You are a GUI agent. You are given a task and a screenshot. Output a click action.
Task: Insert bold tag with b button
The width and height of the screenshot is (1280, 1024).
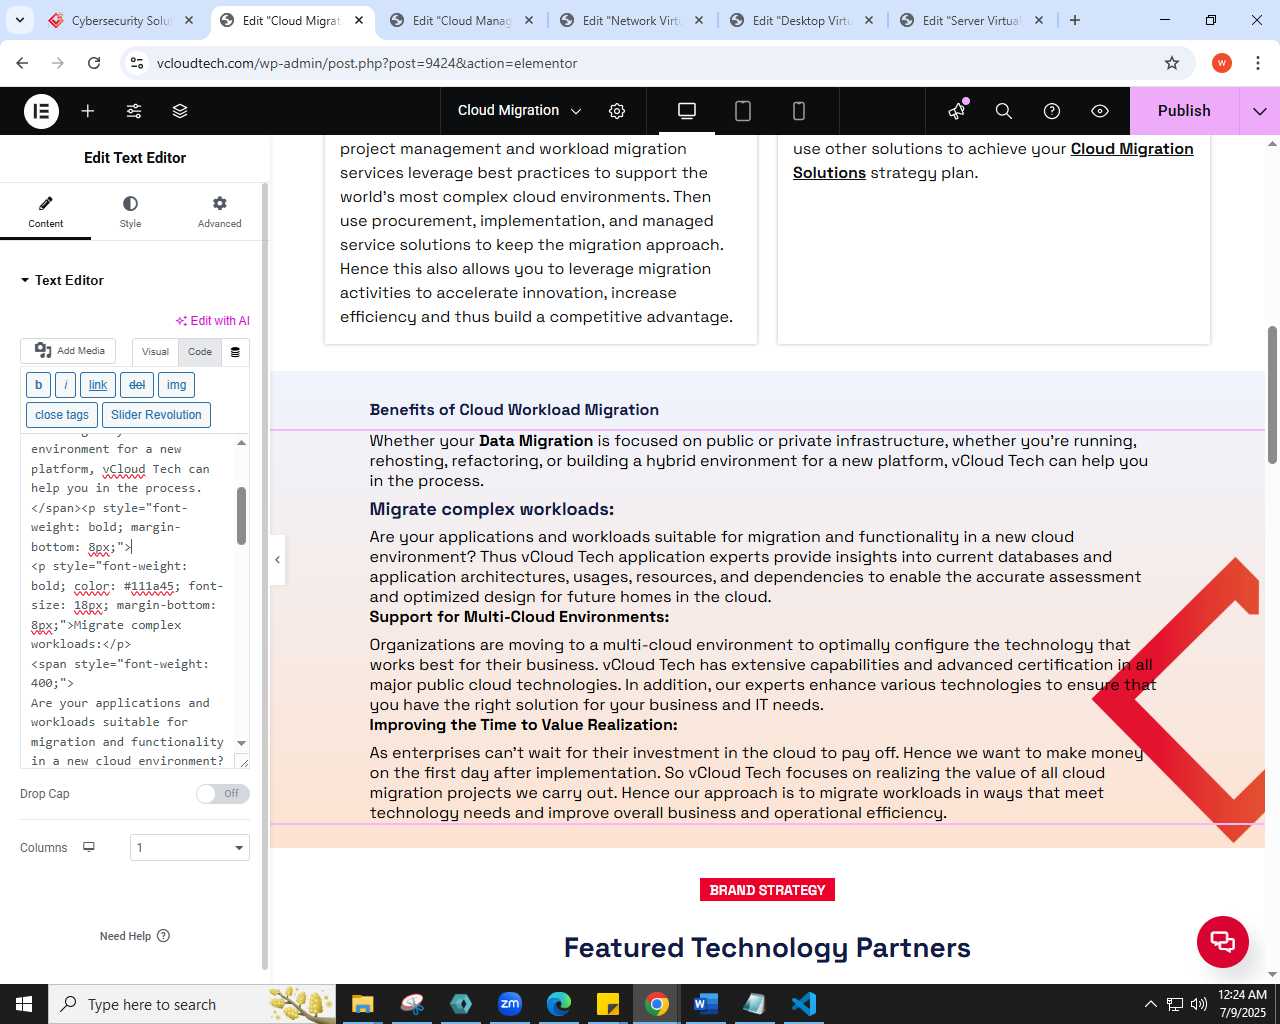click(38, 385)
